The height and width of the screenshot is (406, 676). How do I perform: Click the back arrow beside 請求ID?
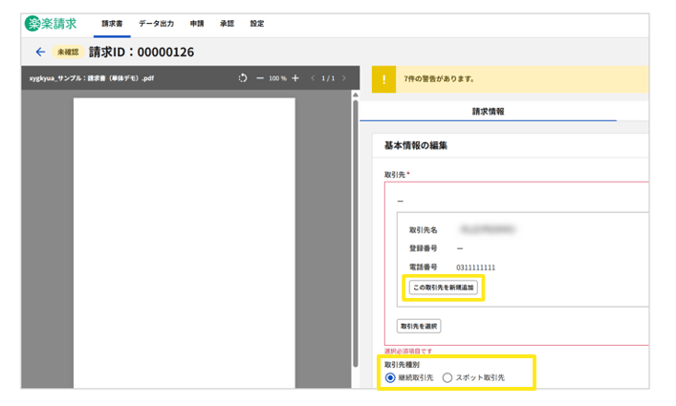click(41, 52)
